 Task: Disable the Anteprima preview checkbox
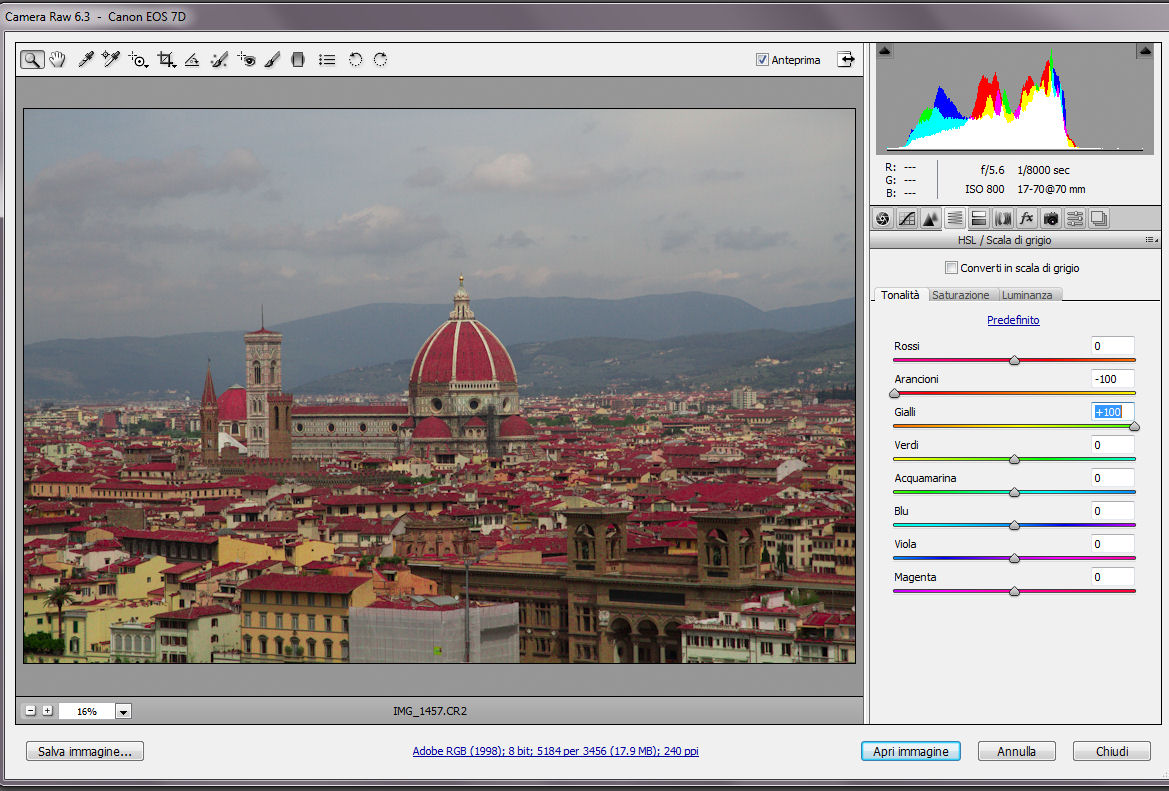coord(762,60)
